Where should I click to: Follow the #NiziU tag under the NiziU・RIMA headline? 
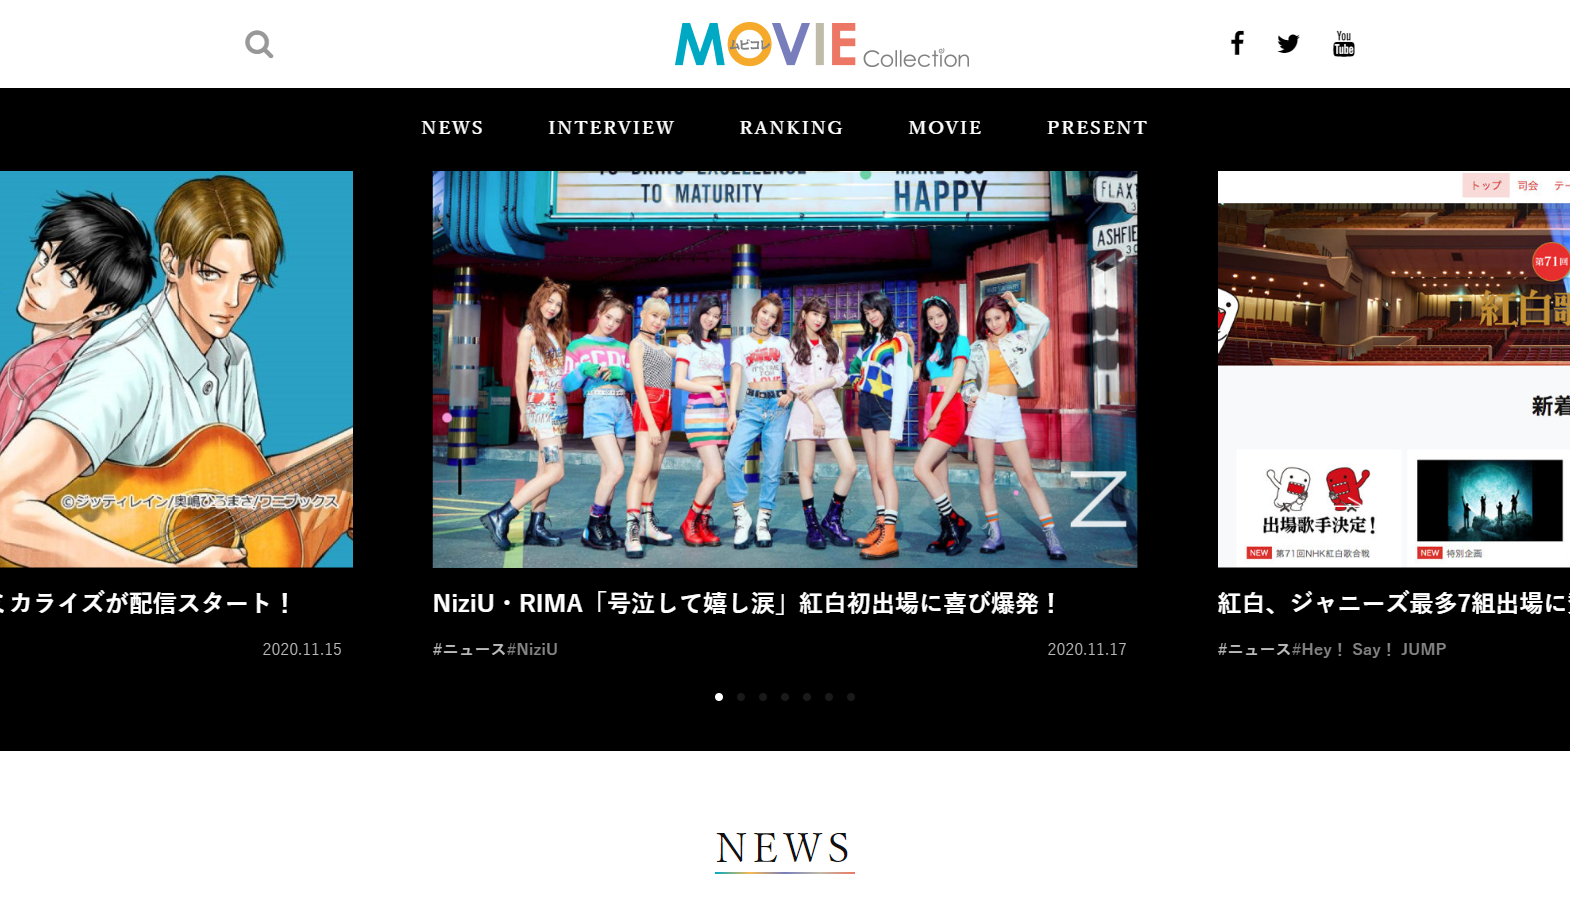(x=532, y=649)
